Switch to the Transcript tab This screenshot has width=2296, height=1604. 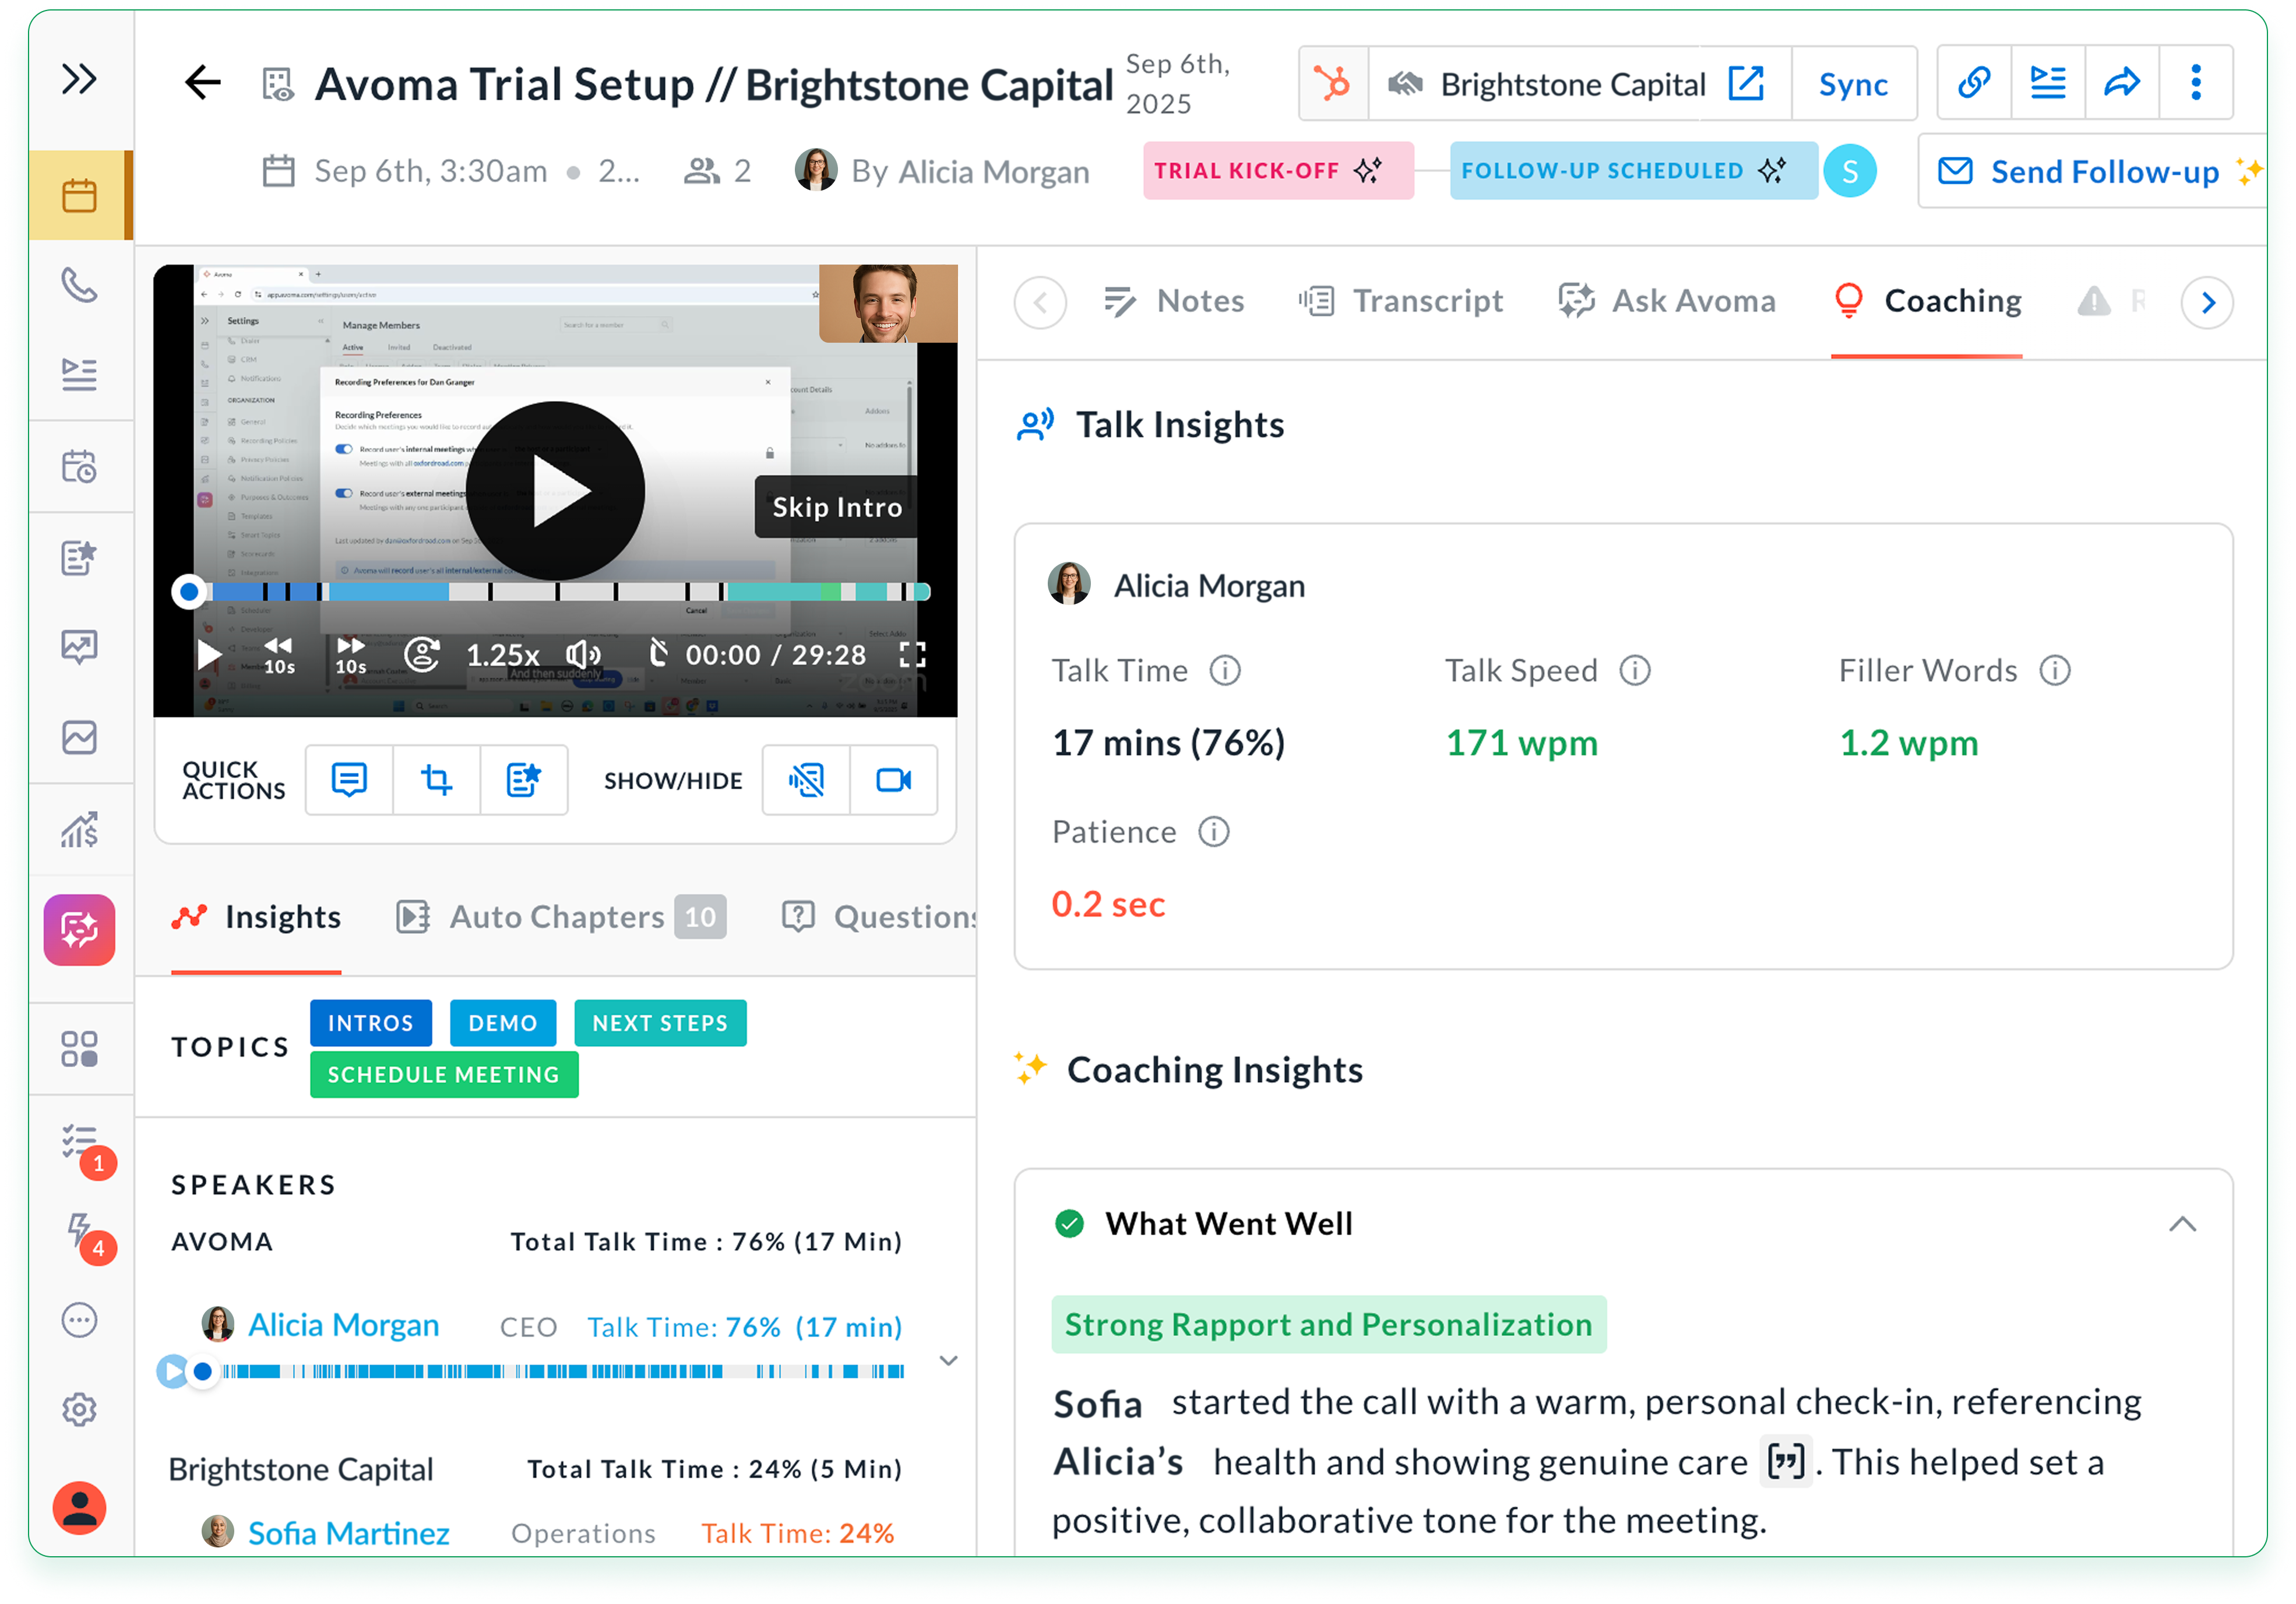[x=1400, y=301]
